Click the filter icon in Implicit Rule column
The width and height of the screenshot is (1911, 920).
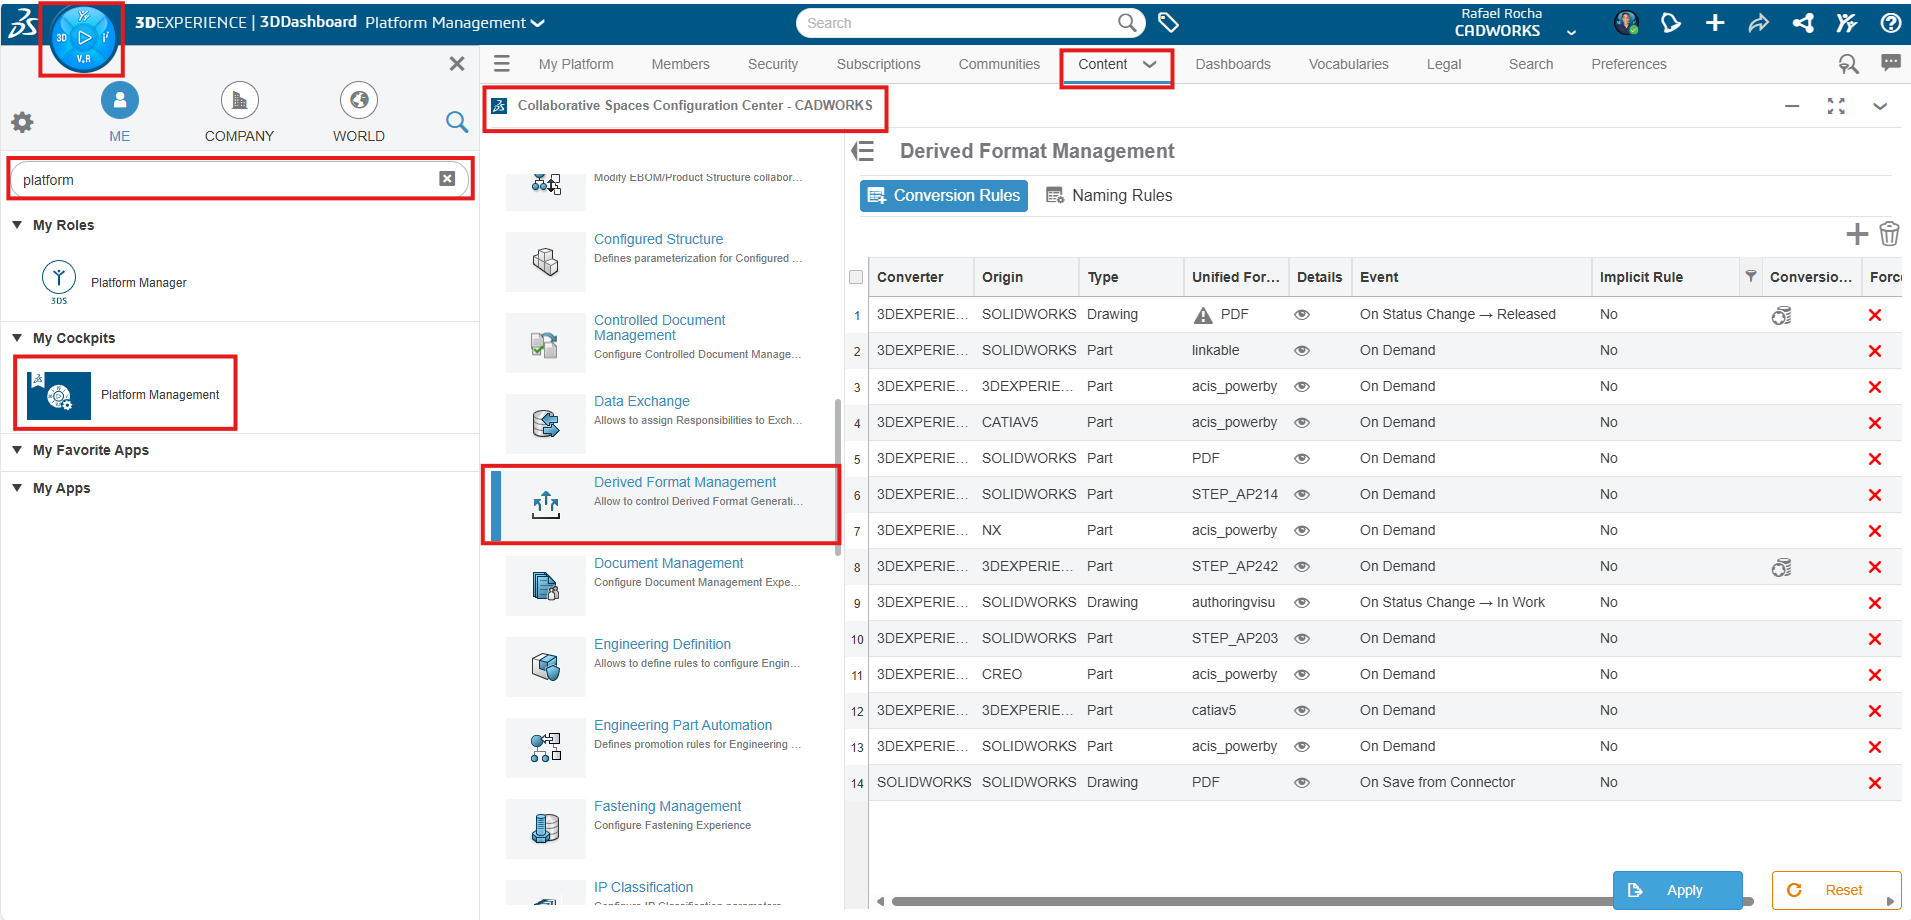pyautogui.click(x=1751, y=276)
